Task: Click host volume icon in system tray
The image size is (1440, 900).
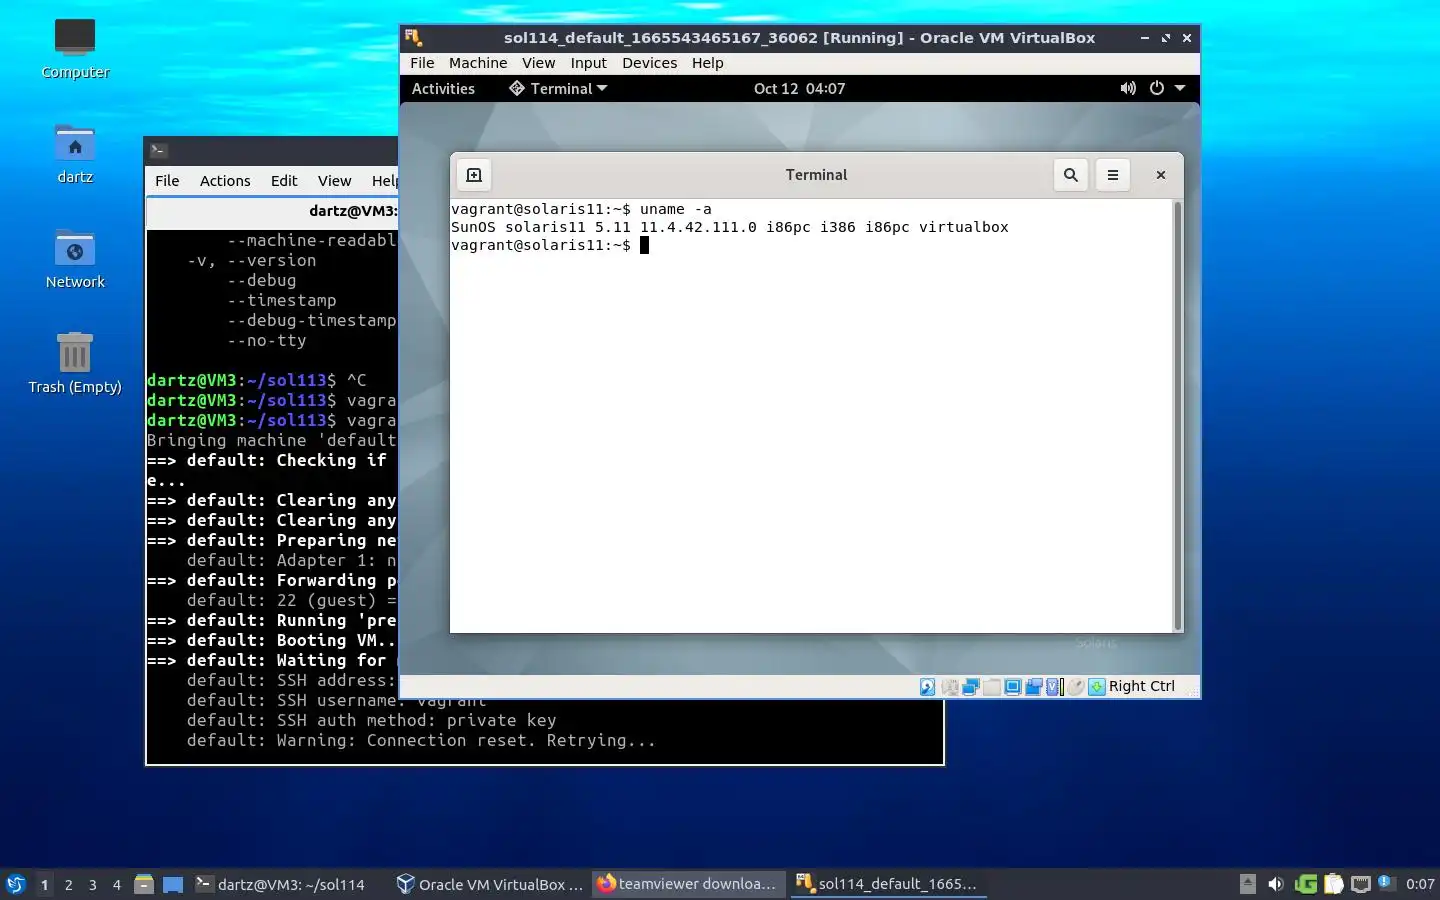Action: click(1276, 884)
